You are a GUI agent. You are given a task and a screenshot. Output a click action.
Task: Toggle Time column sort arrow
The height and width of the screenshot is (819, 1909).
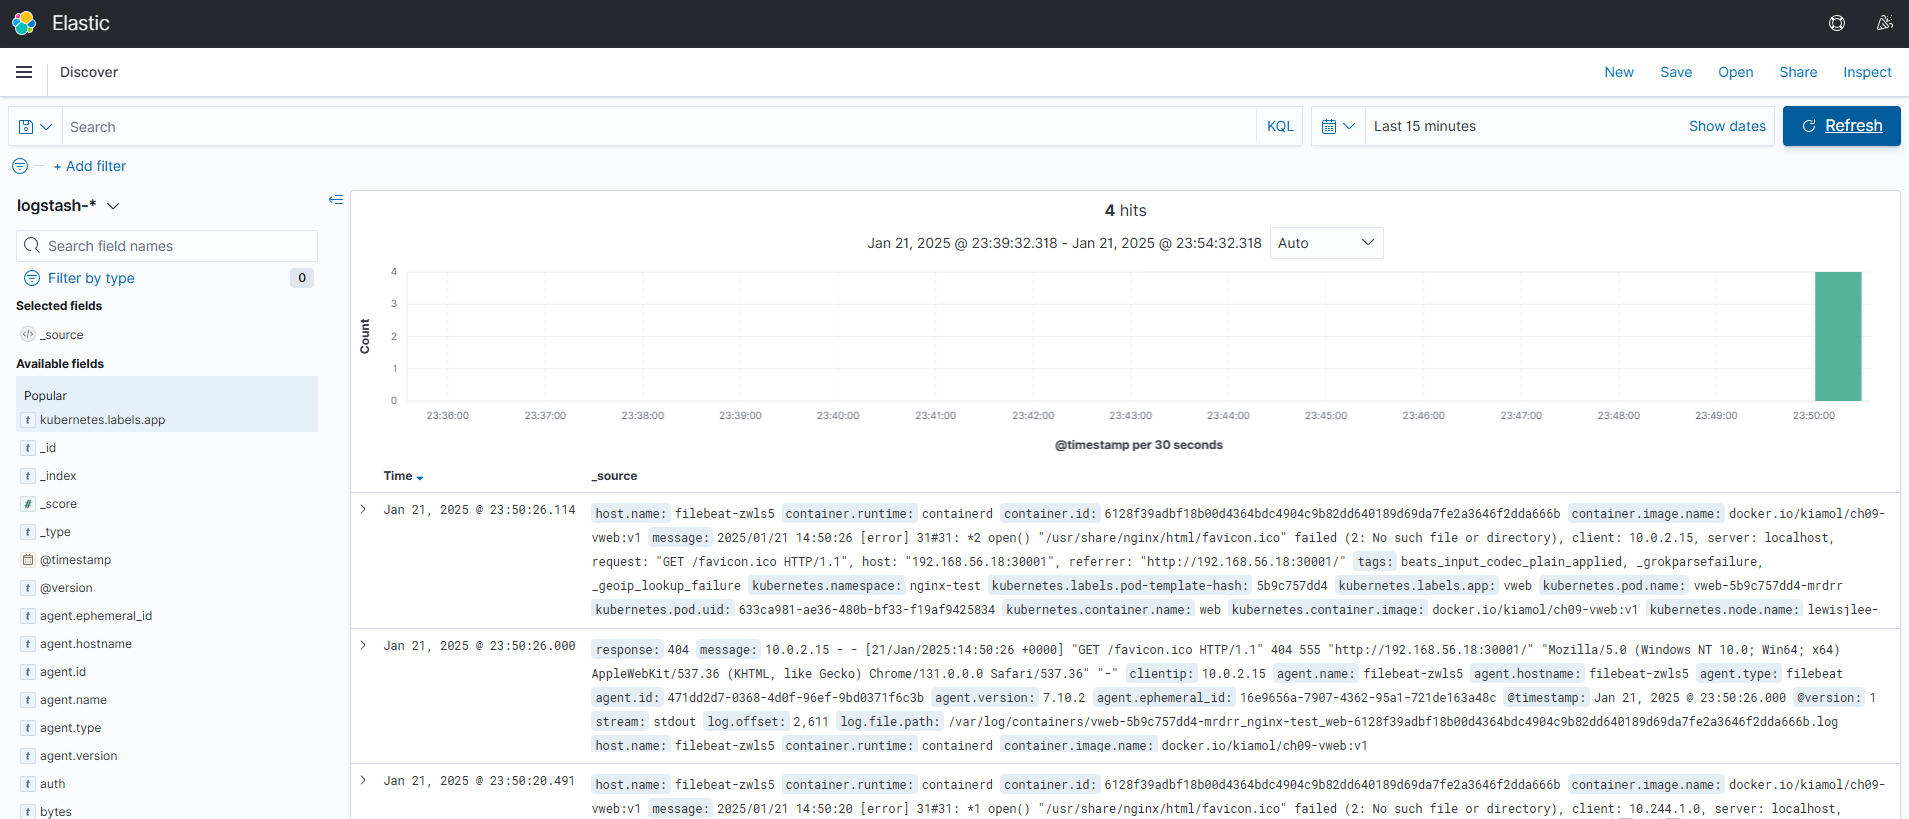tap(420, 477)
